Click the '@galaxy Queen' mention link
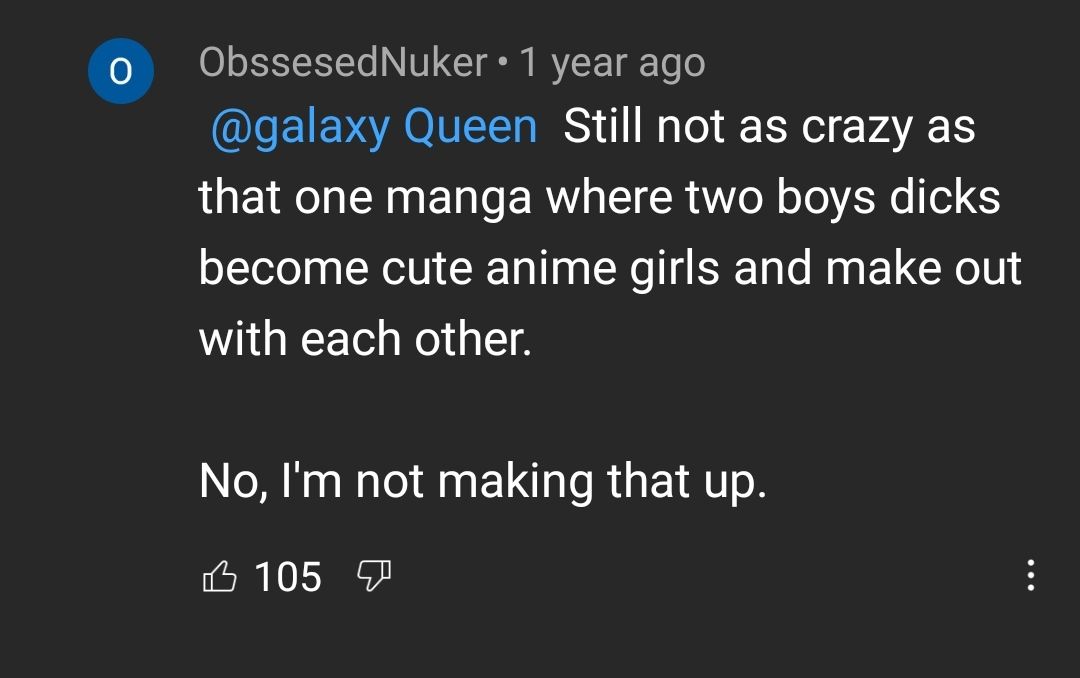This screenshot has width=1080, height=678. 373,128
